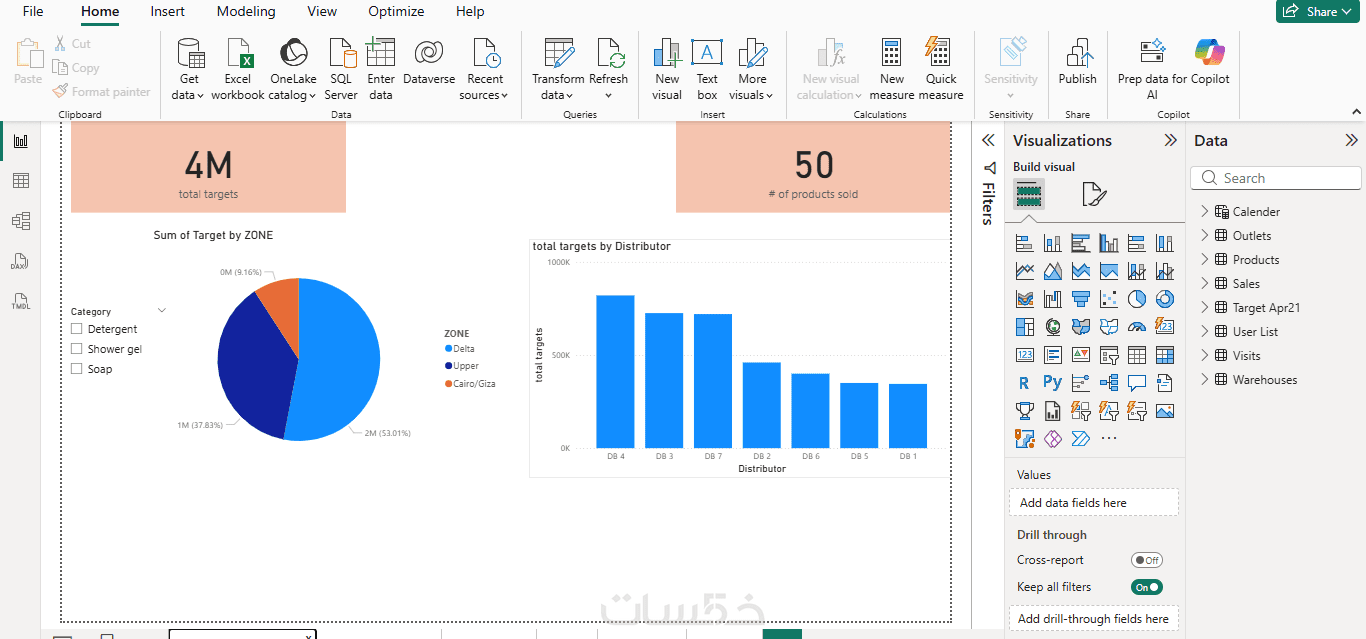
Task: Switch to Table view in left sidebar
Action: point(20,181)
